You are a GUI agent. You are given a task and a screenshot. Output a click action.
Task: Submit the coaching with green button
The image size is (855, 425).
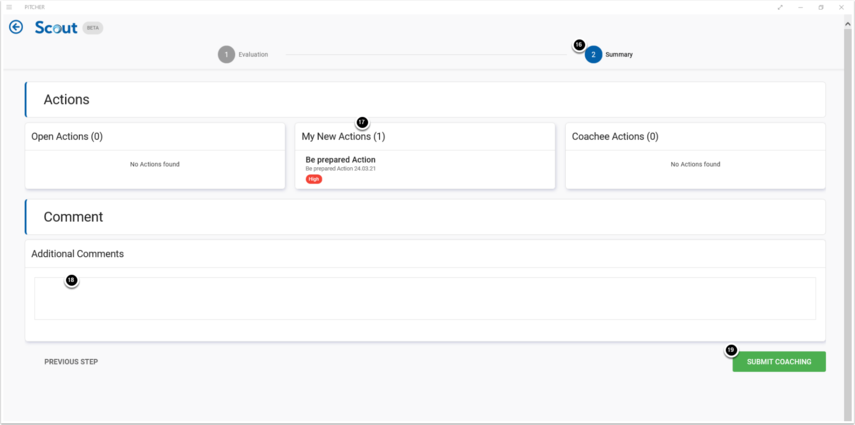tap(779, 361)
